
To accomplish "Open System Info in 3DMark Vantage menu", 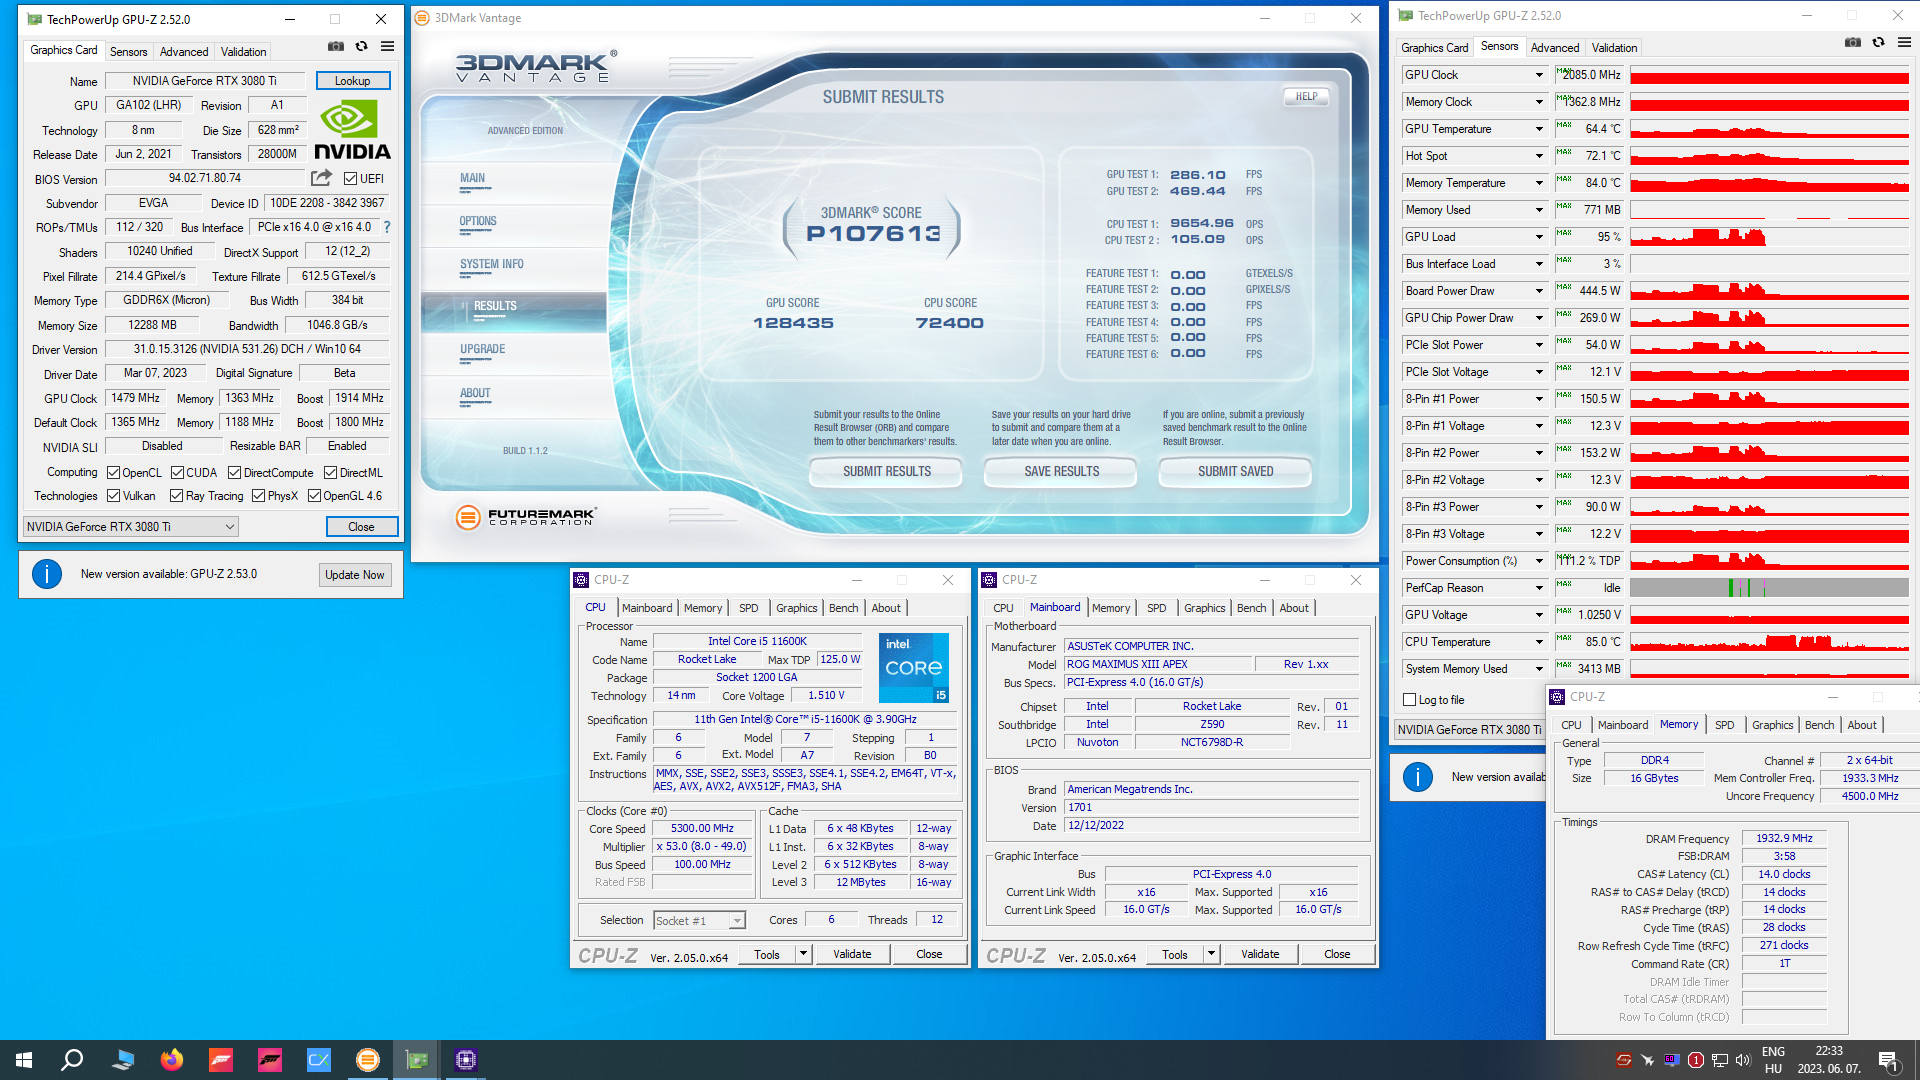I will pos(492,264).
